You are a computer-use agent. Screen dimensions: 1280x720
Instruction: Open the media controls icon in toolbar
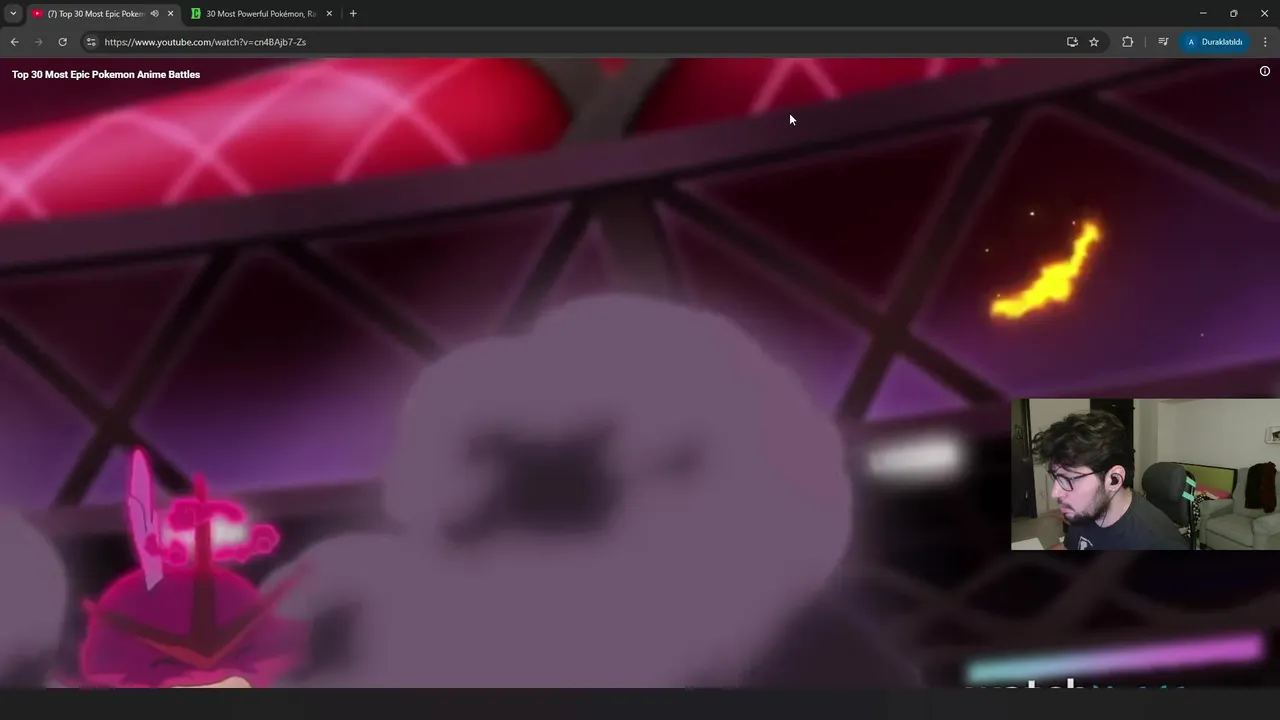1163,42
